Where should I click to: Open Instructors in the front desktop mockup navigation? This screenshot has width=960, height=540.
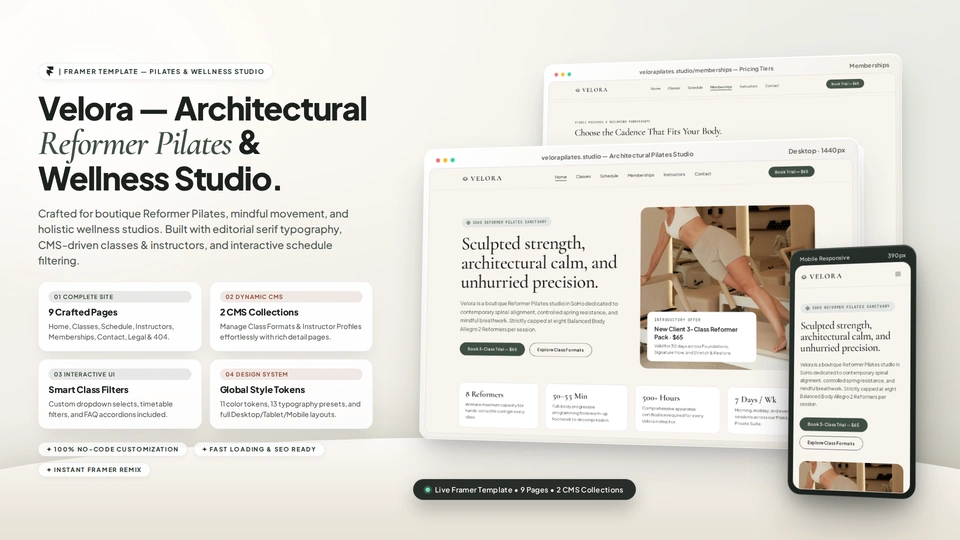tap(674, 174)
